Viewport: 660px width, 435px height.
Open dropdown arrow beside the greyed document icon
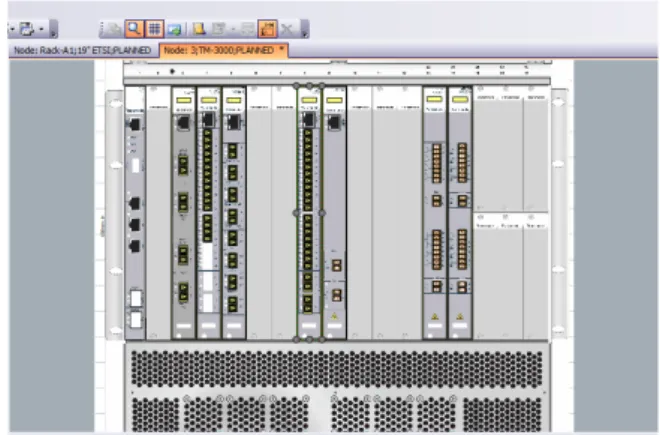click(x=233, y=29)
